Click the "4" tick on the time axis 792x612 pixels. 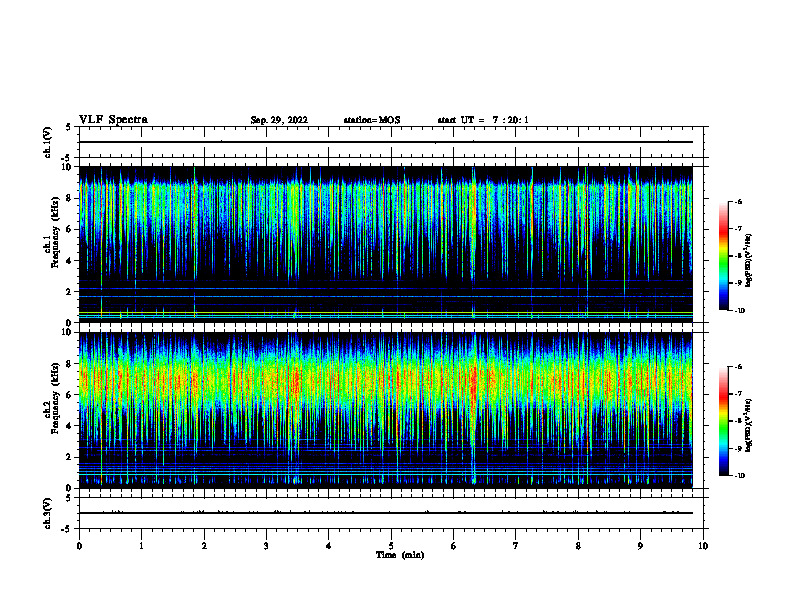pyautogui.click(x=329, y=546)
